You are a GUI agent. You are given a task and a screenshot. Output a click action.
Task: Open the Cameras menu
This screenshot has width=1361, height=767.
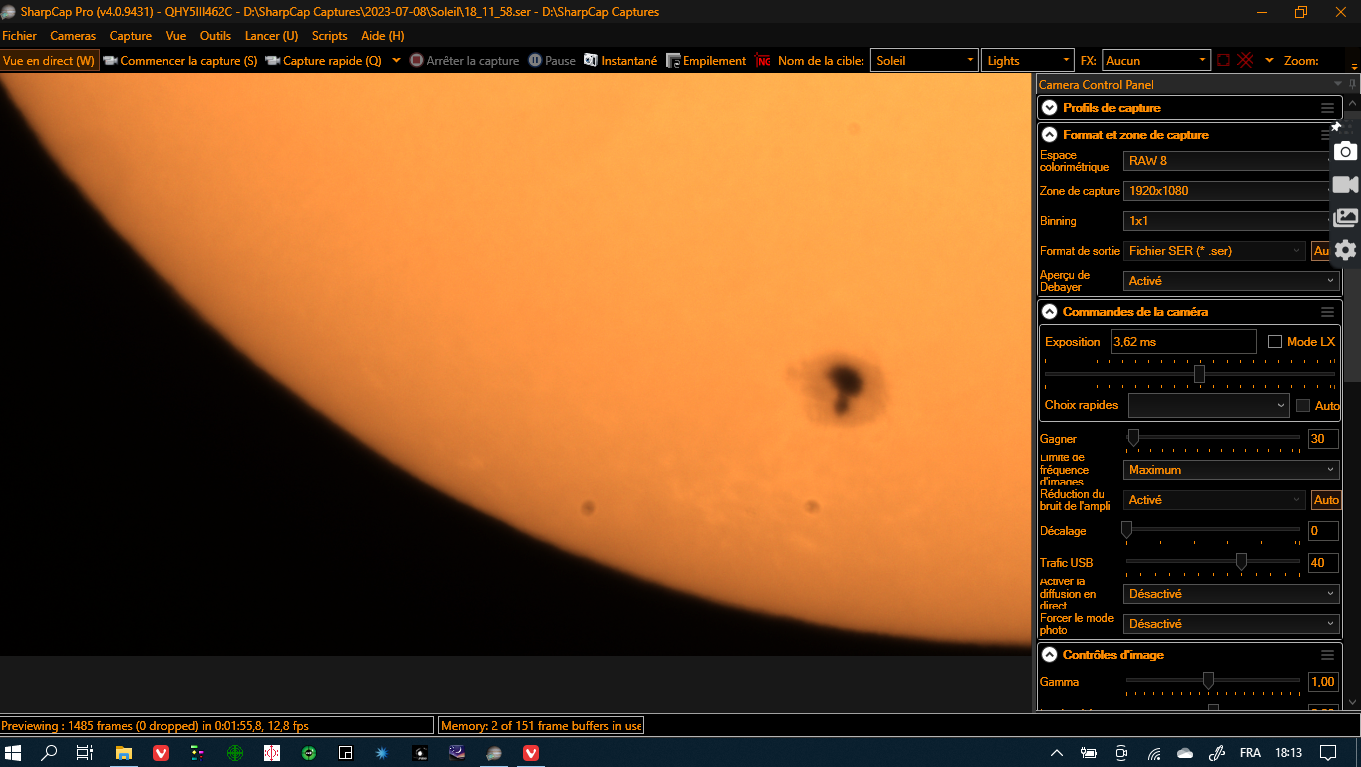click(73, 36)
